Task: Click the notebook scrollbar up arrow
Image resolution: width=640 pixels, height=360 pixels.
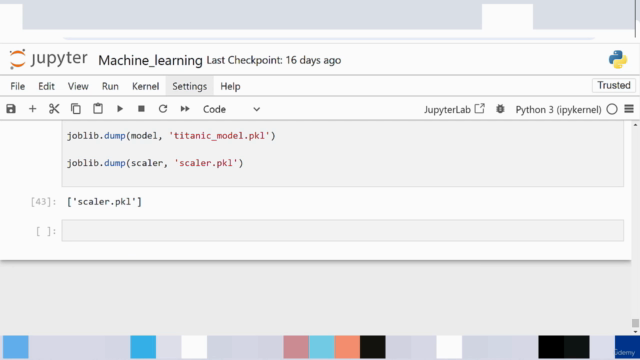Action: tap(635, 125)
